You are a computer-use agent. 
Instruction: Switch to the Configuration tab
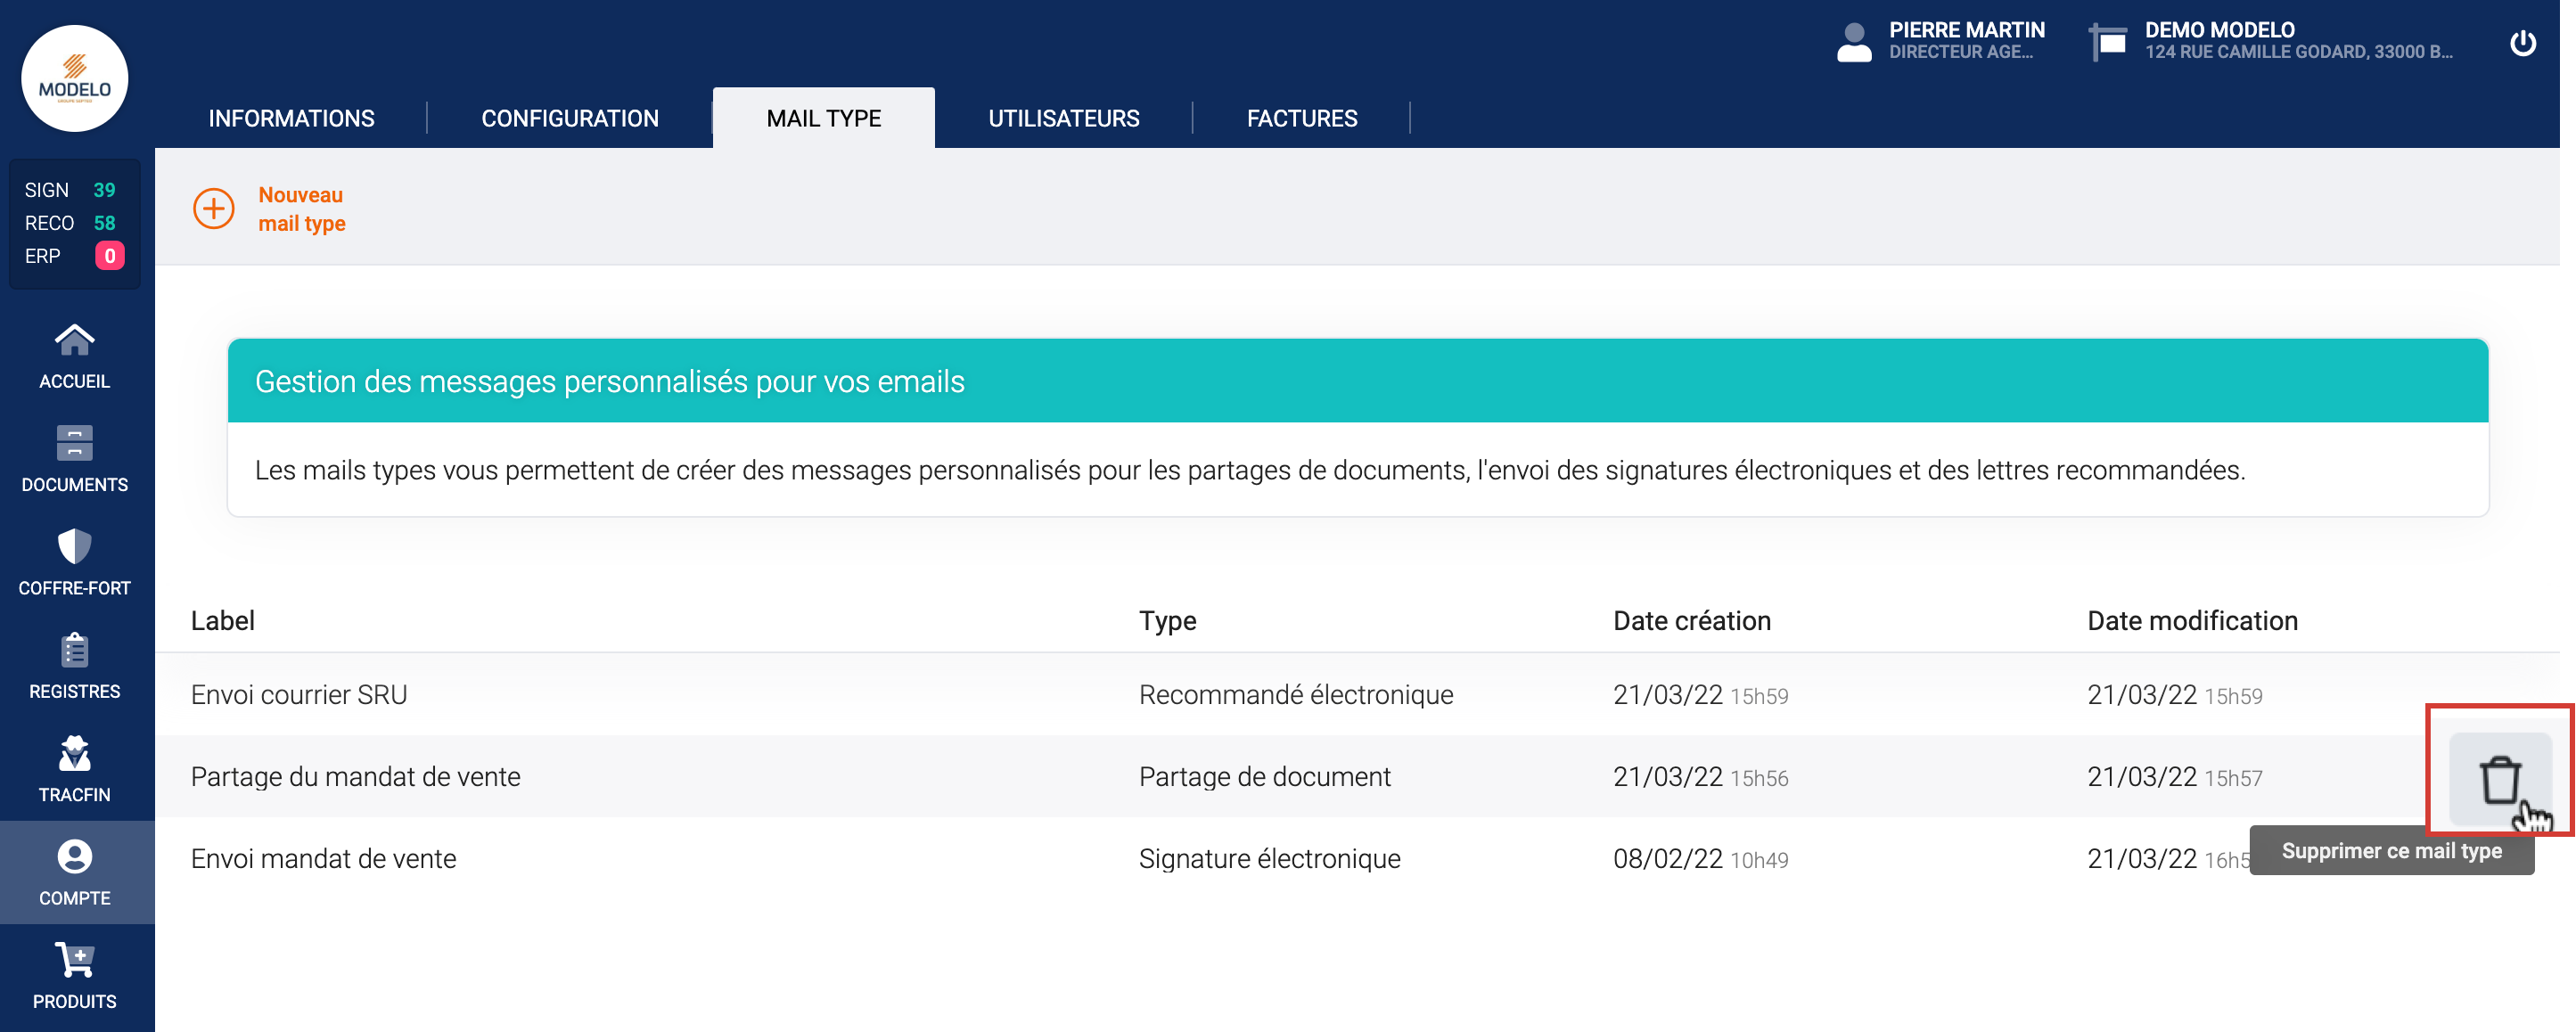coord(569,118)
